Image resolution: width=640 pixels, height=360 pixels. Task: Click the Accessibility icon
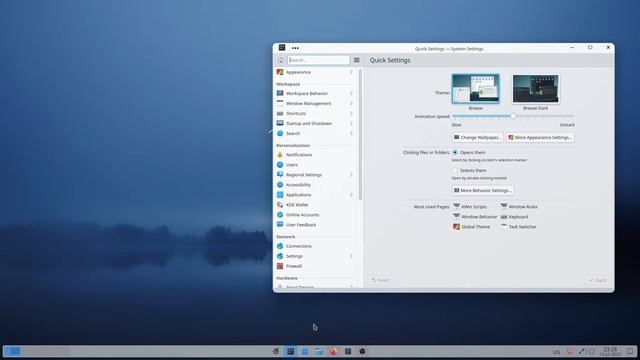pyautogui.click(x=280, y=185)
